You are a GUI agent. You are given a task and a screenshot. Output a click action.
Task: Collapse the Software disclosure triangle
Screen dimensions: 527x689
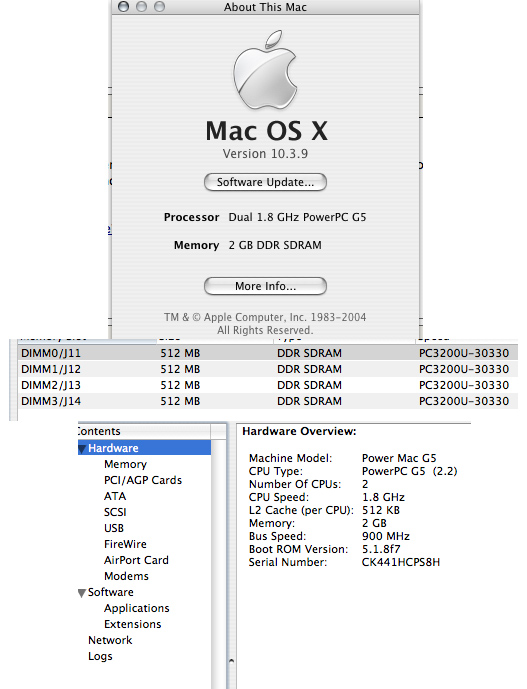point(82,593)
